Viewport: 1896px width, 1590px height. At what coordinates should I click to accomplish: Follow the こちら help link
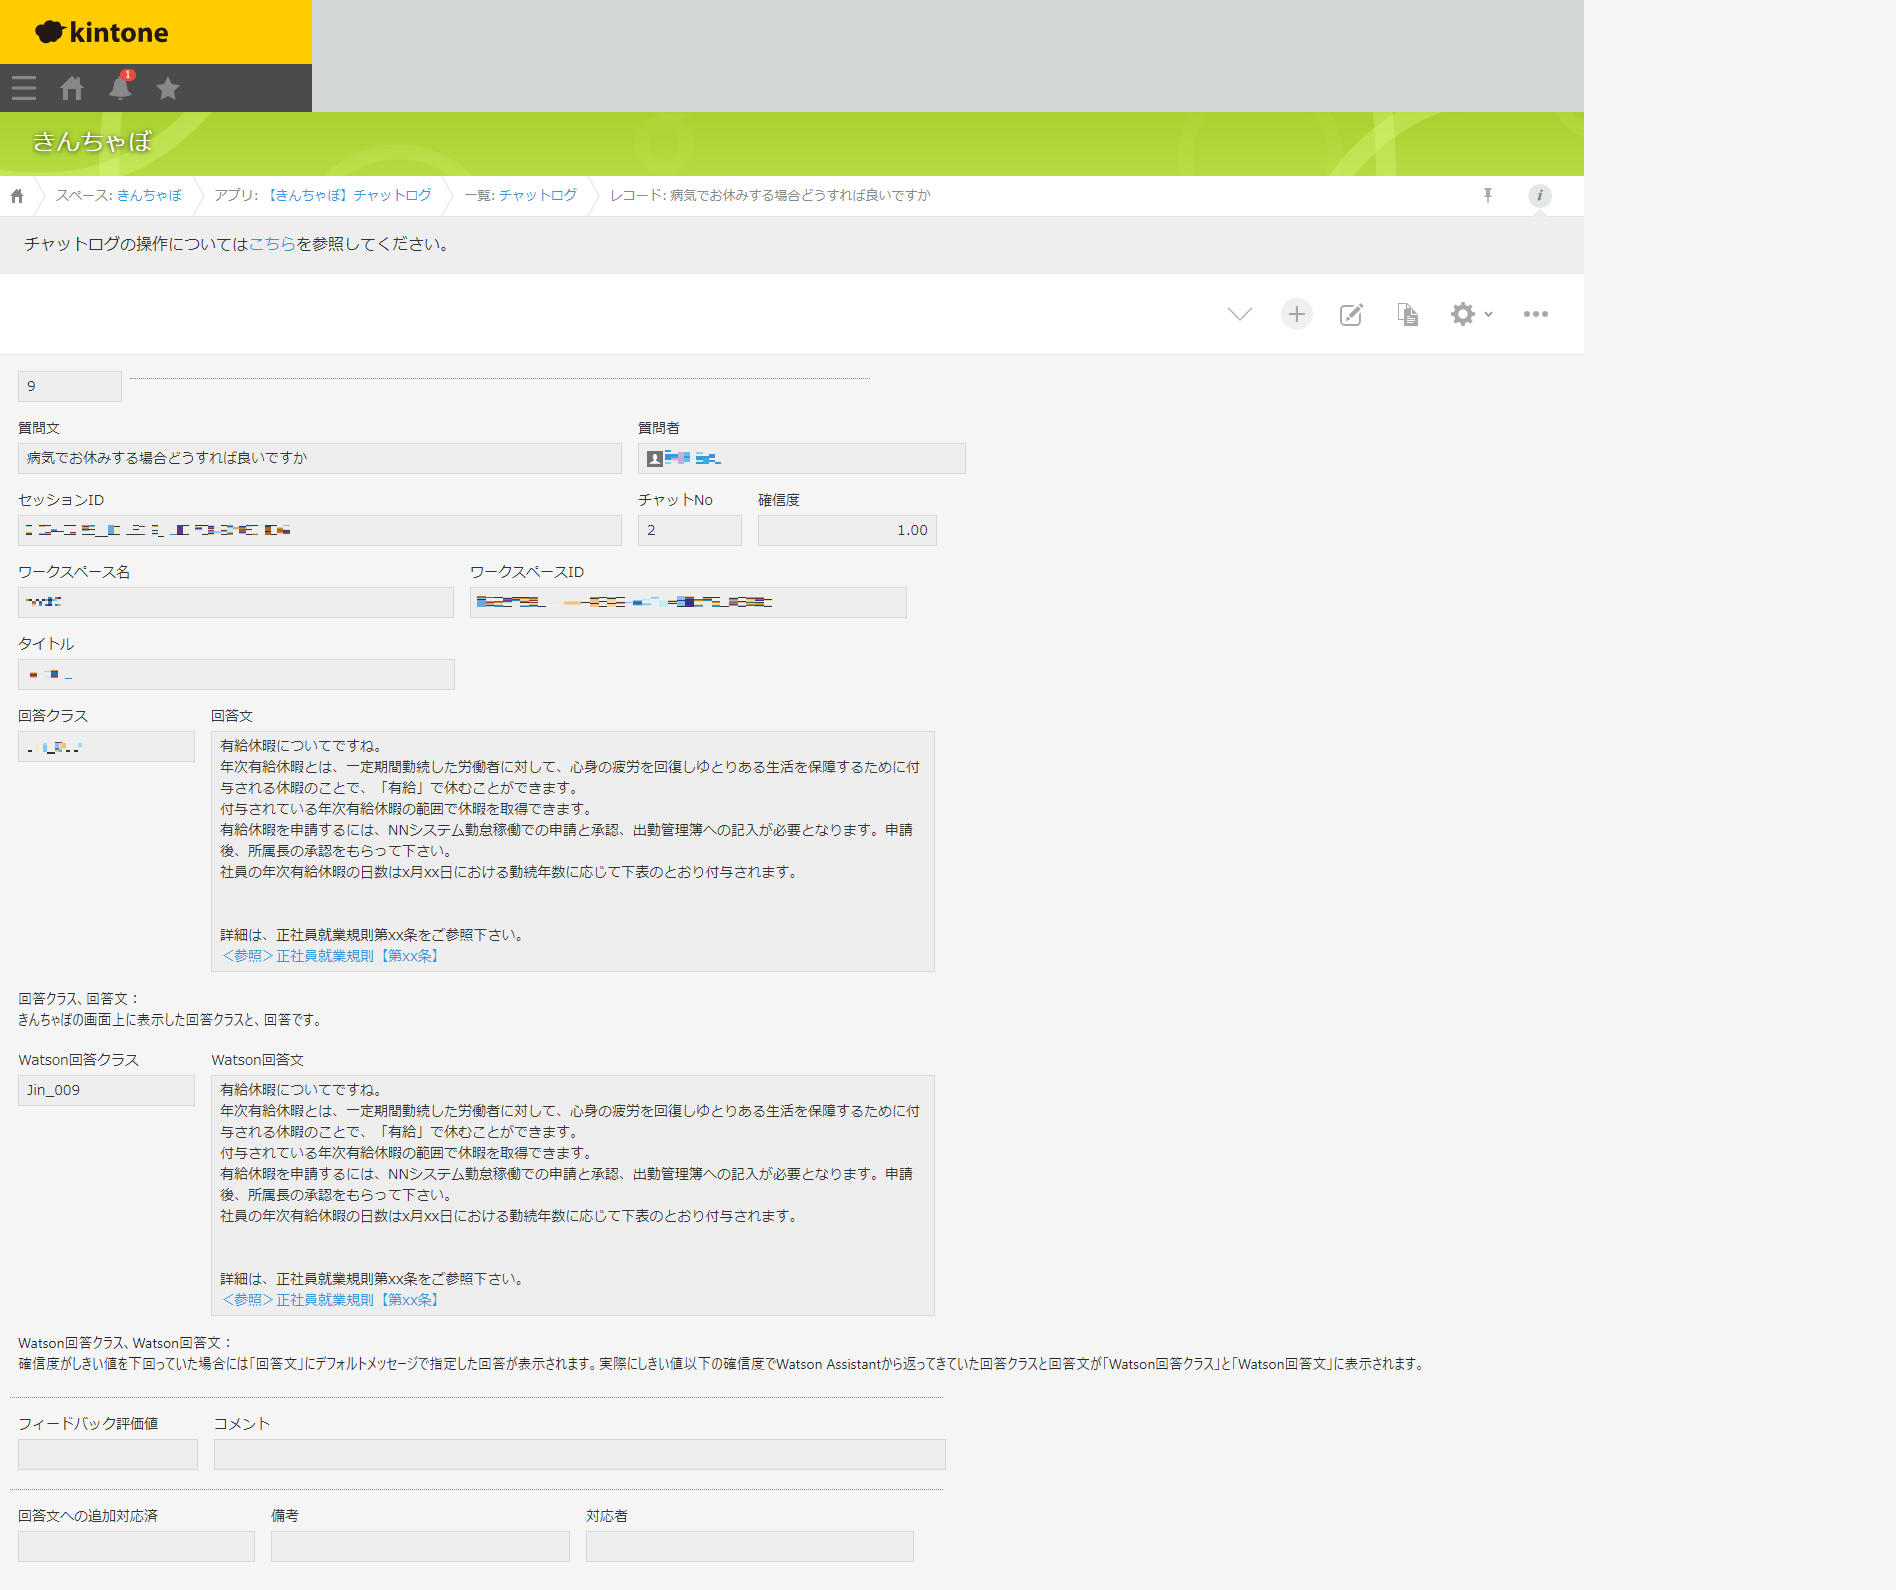tap(272, 244)
